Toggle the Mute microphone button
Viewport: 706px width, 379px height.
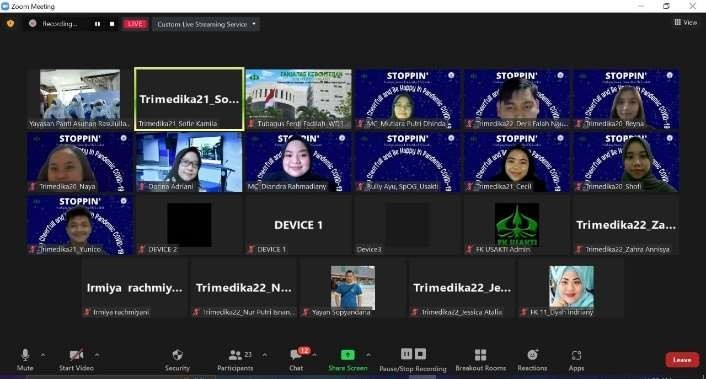point(25,360)
